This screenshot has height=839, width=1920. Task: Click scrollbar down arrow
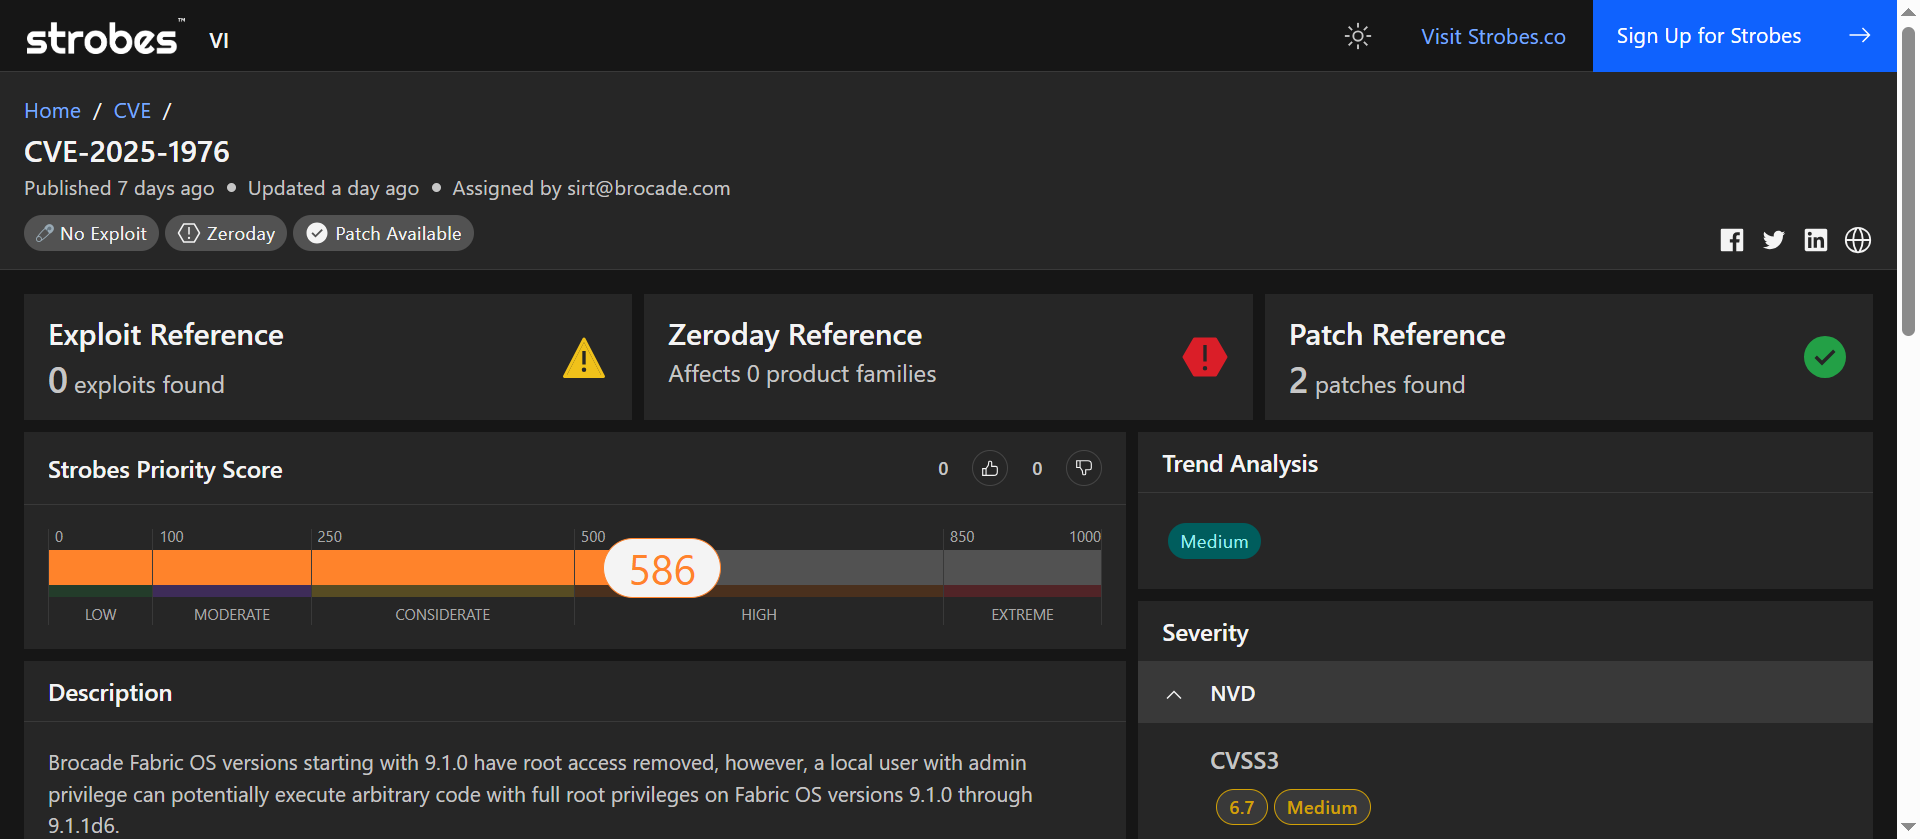[1908, 828]
